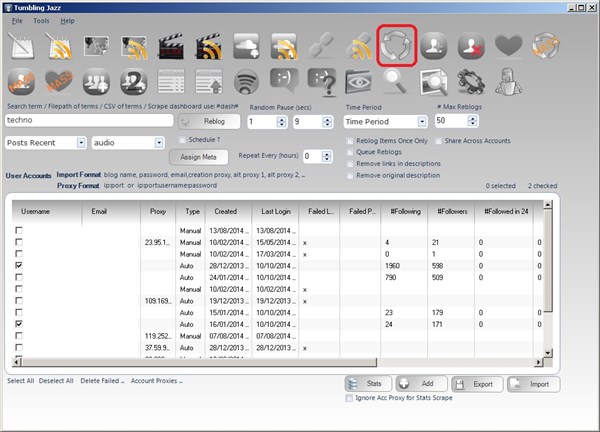Click the clapperboard with RSS feed icon
The height and width of the screenshot is (432, 600).
pos(209,46)
